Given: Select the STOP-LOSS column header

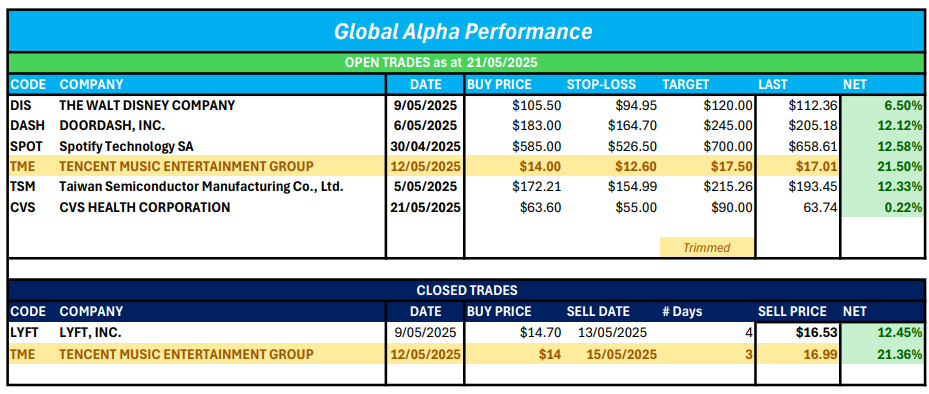Looking at the screenshot, I should point(601,84).
